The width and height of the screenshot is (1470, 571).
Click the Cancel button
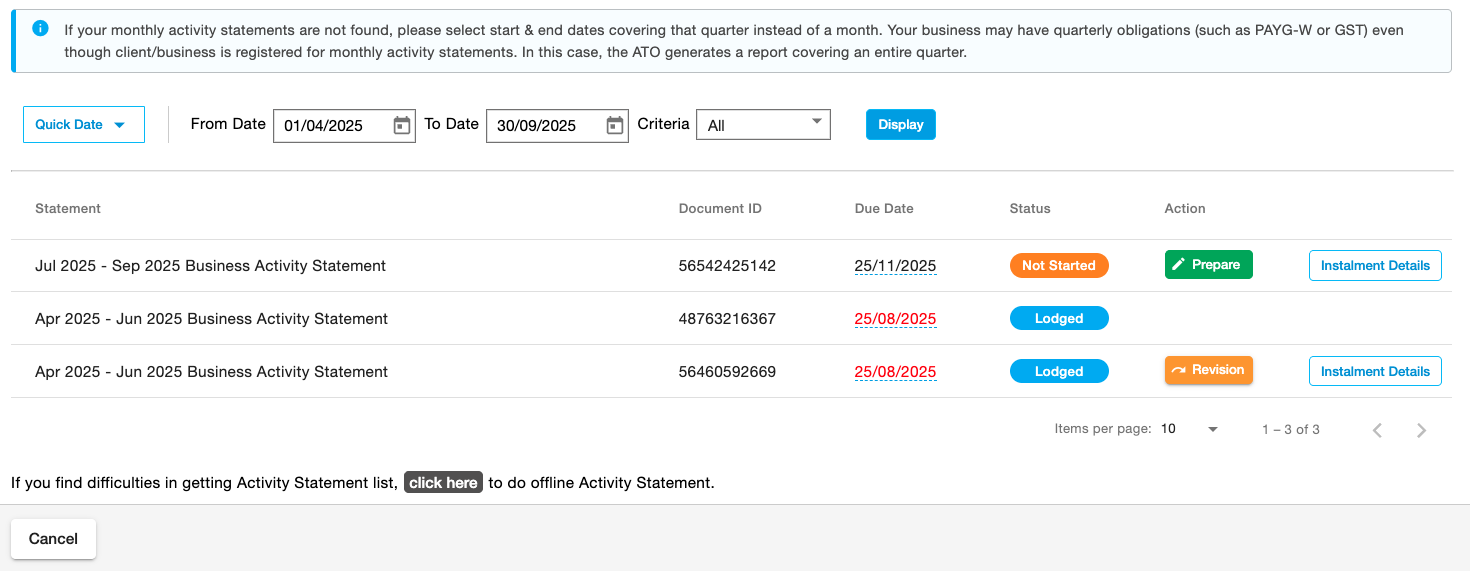pyautogui.click(x=53, y=539)
